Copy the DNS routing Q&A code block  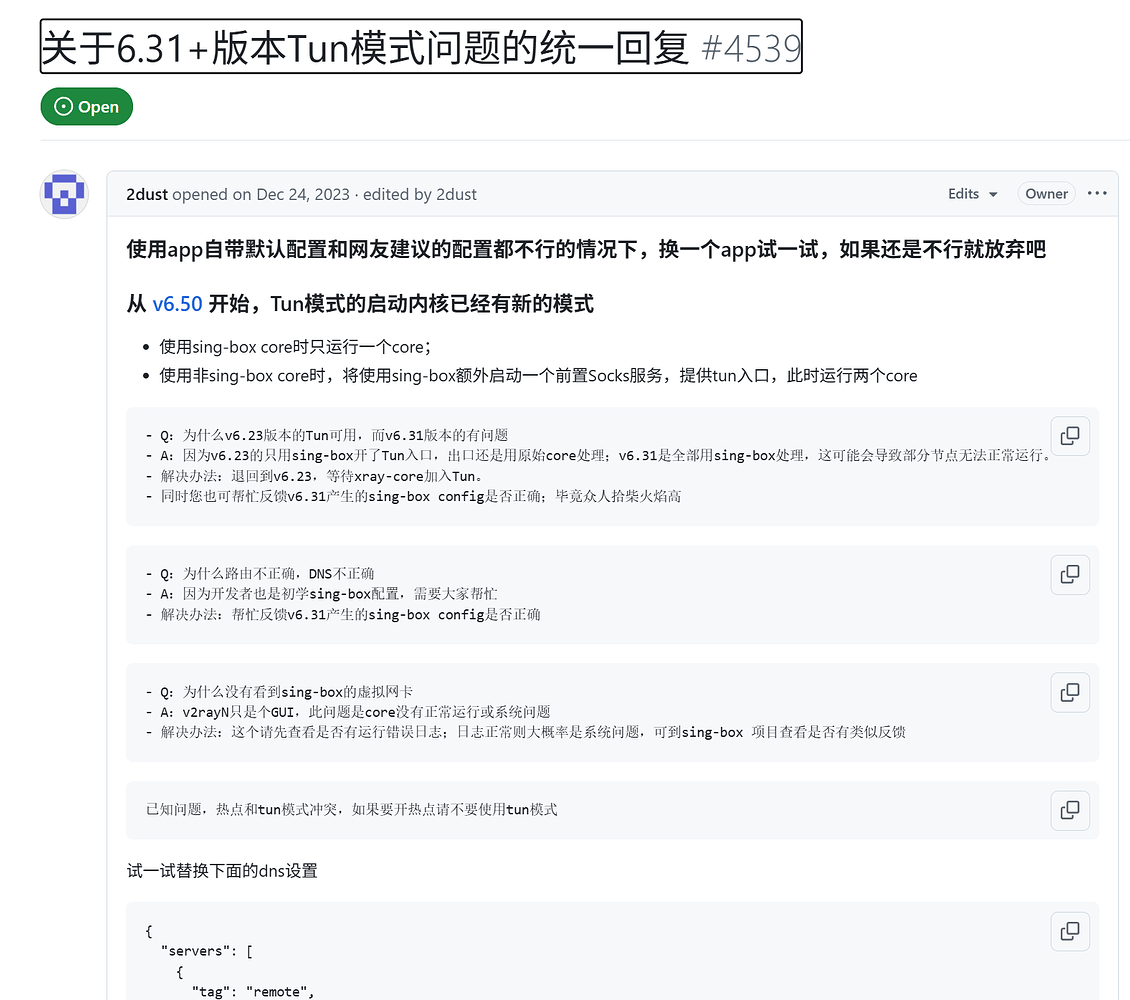[x=1069, y=574]
